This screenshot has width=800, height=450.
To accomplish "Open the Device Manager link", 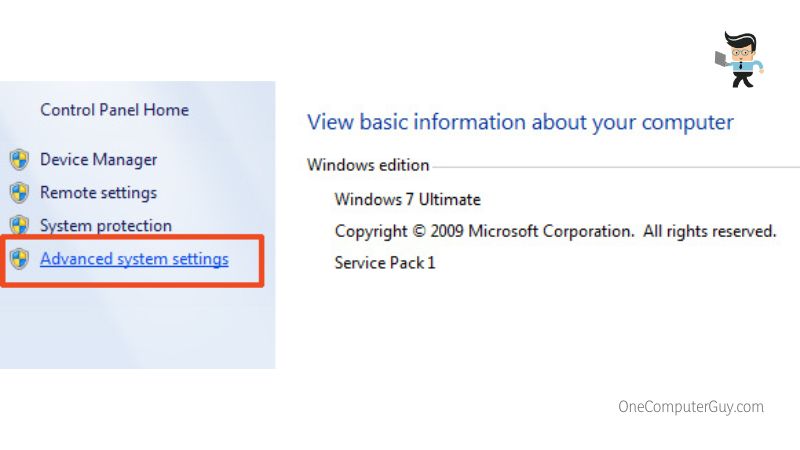I will (98, 160).
